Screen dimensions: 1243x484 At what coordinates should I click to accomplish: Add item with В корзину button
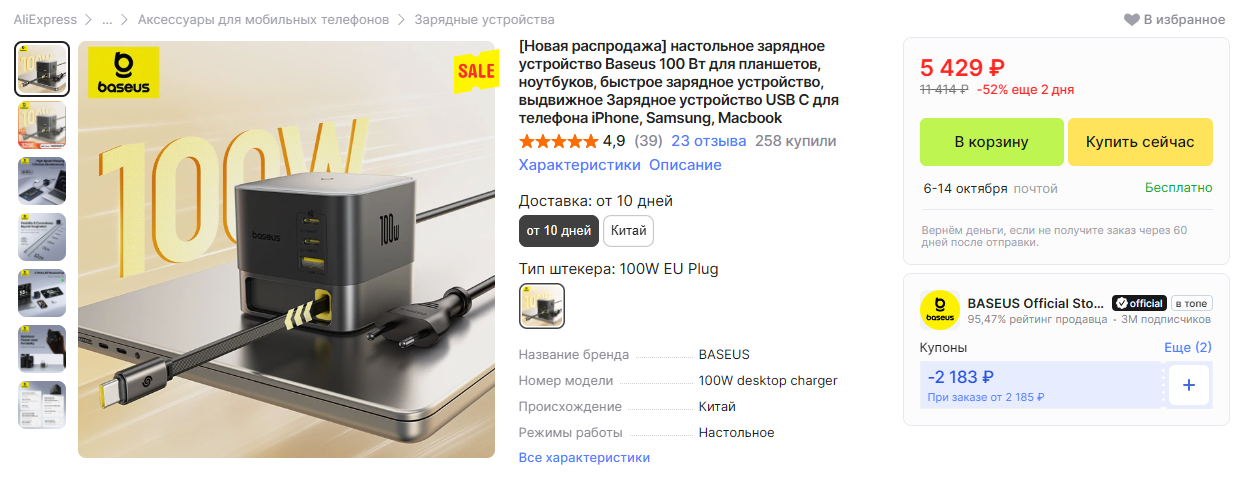point(991,142)
